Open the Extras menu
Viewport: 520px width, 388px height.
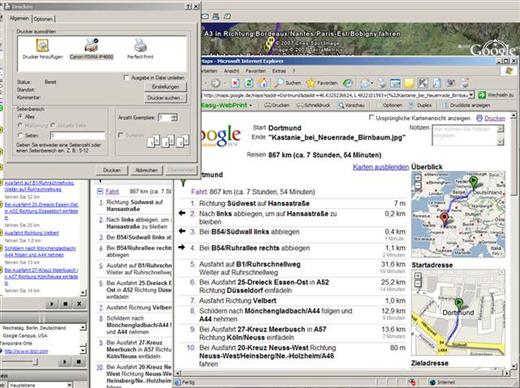tap(279, 71)
